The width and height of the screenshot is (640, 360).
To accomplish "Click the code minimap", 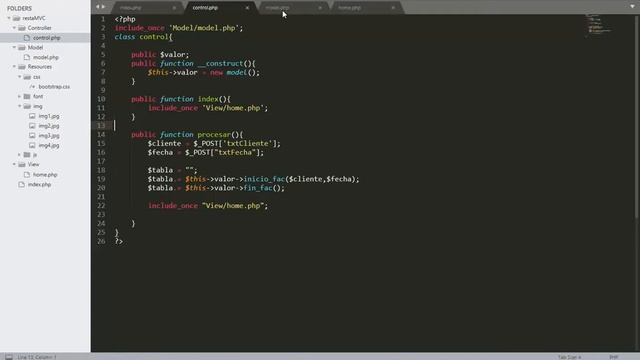I will click(598, 26).
